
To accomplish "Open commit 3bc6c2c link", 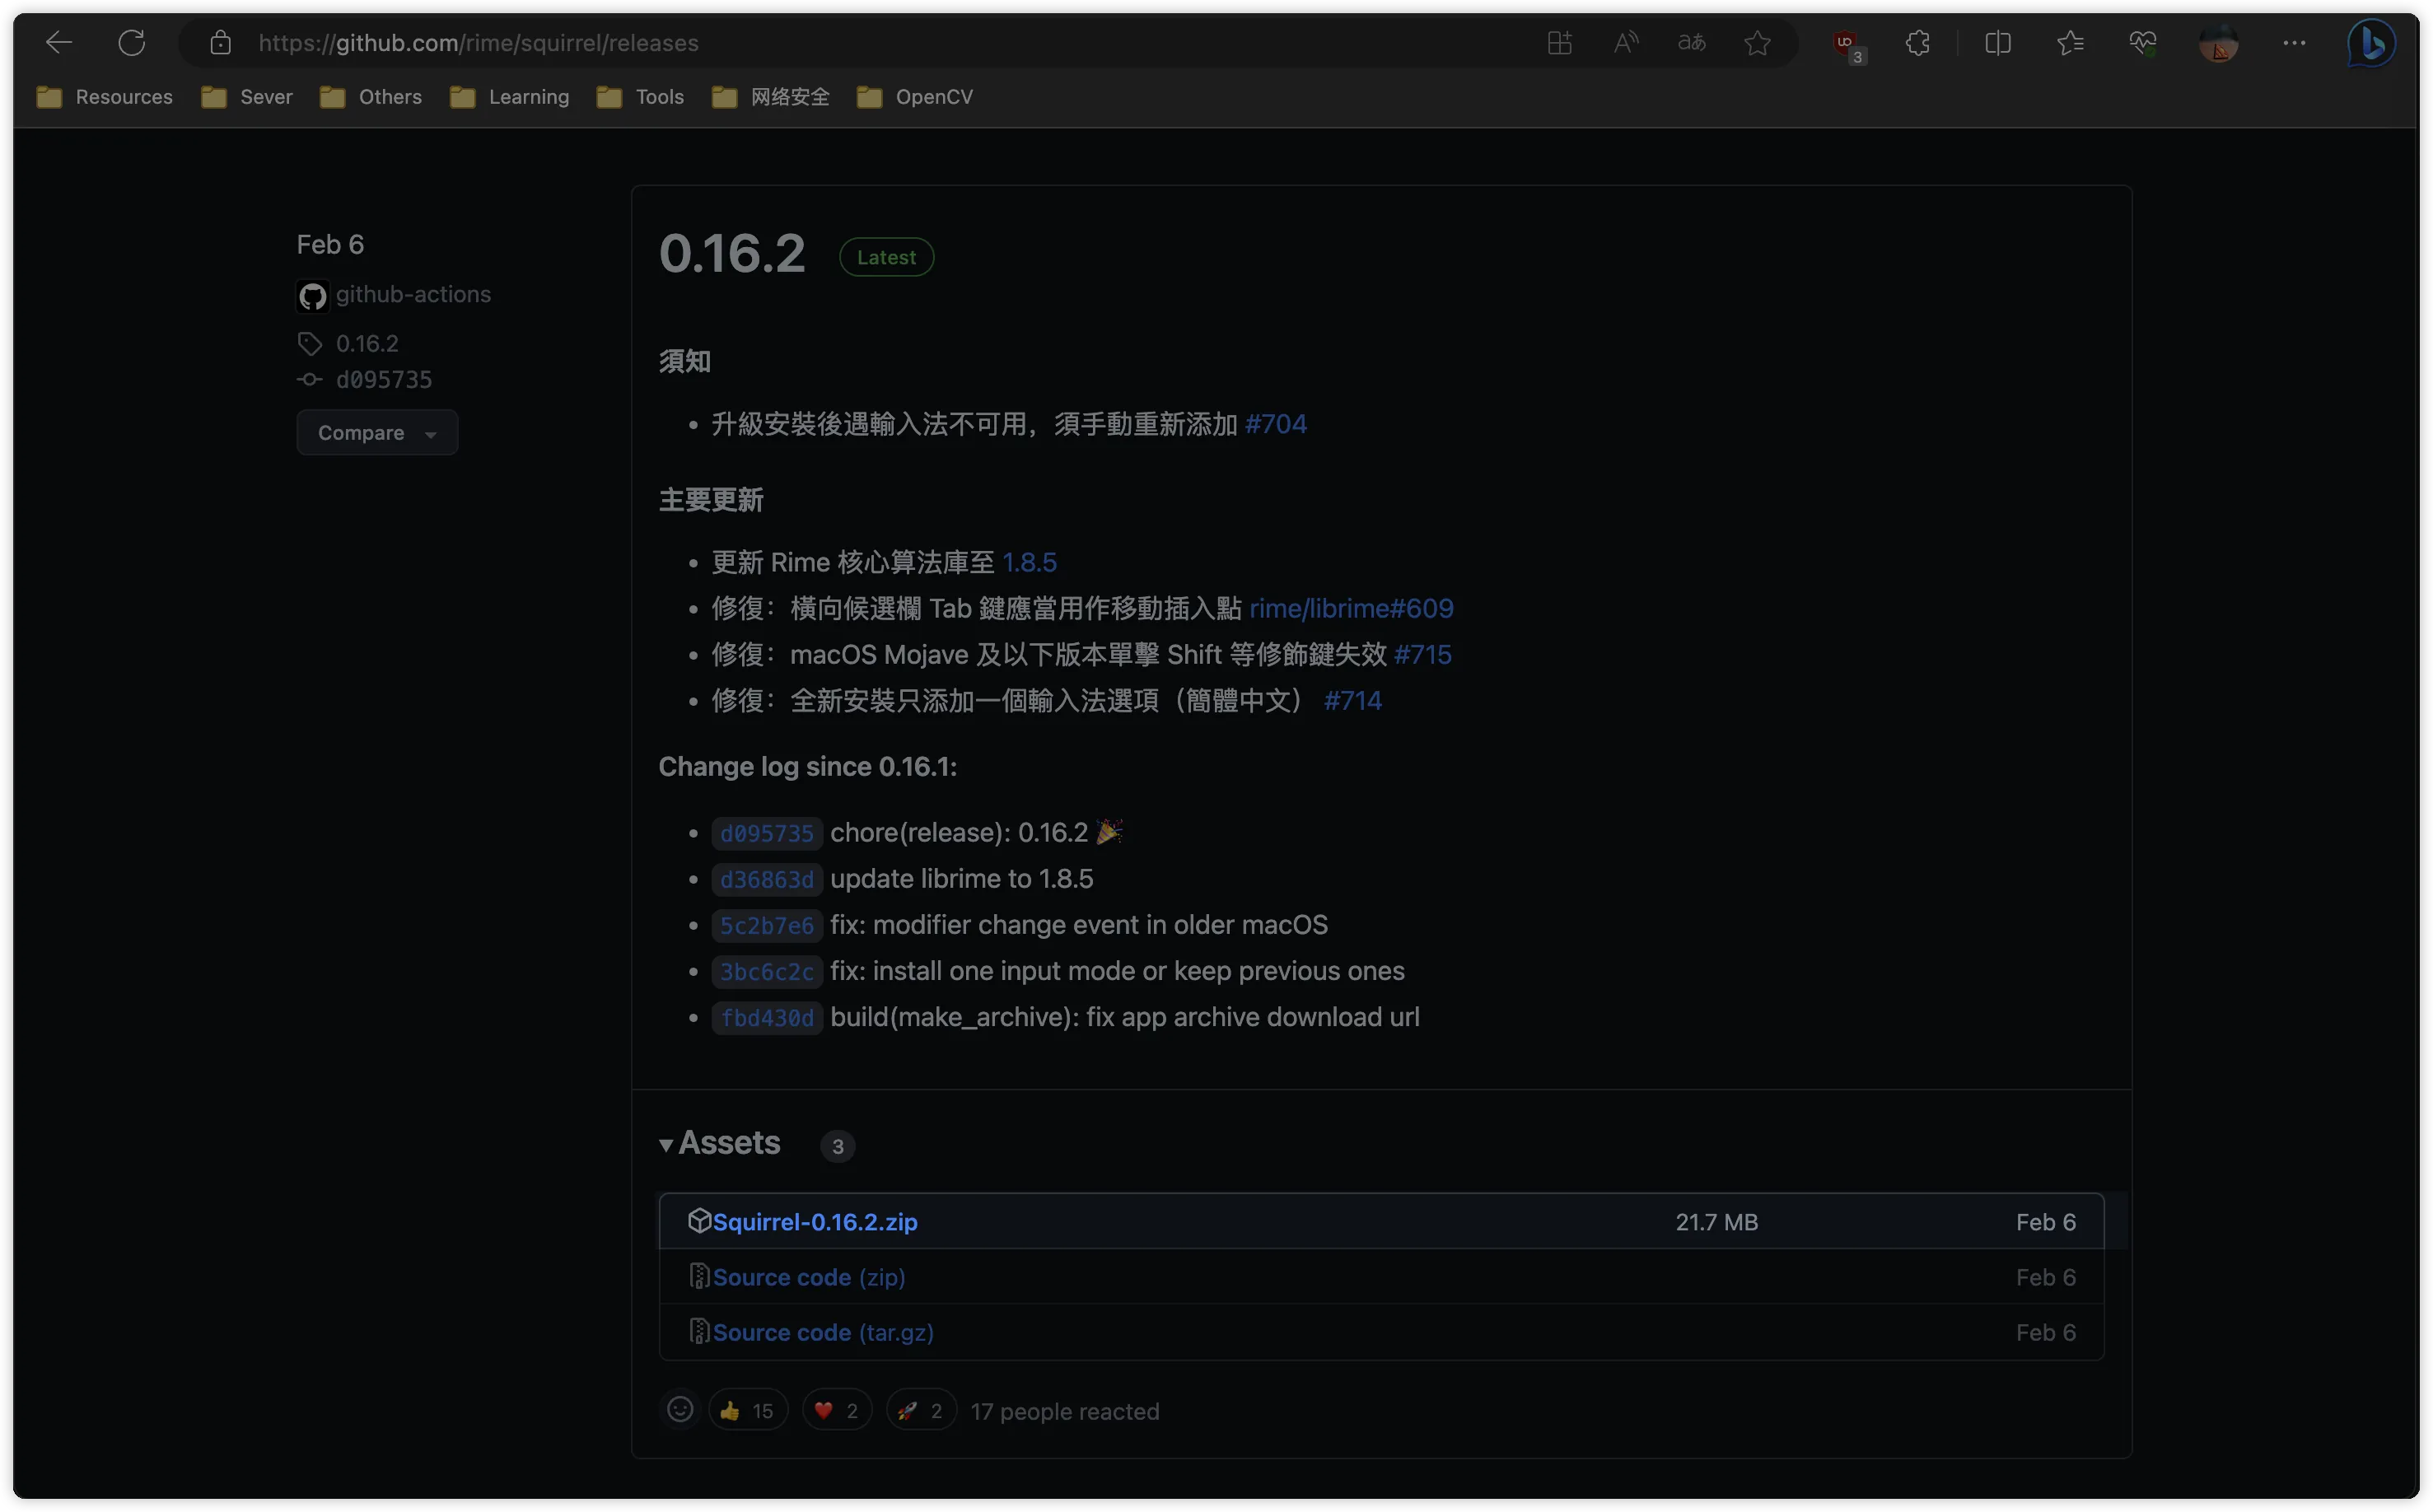I will click(x=767, y=971).
